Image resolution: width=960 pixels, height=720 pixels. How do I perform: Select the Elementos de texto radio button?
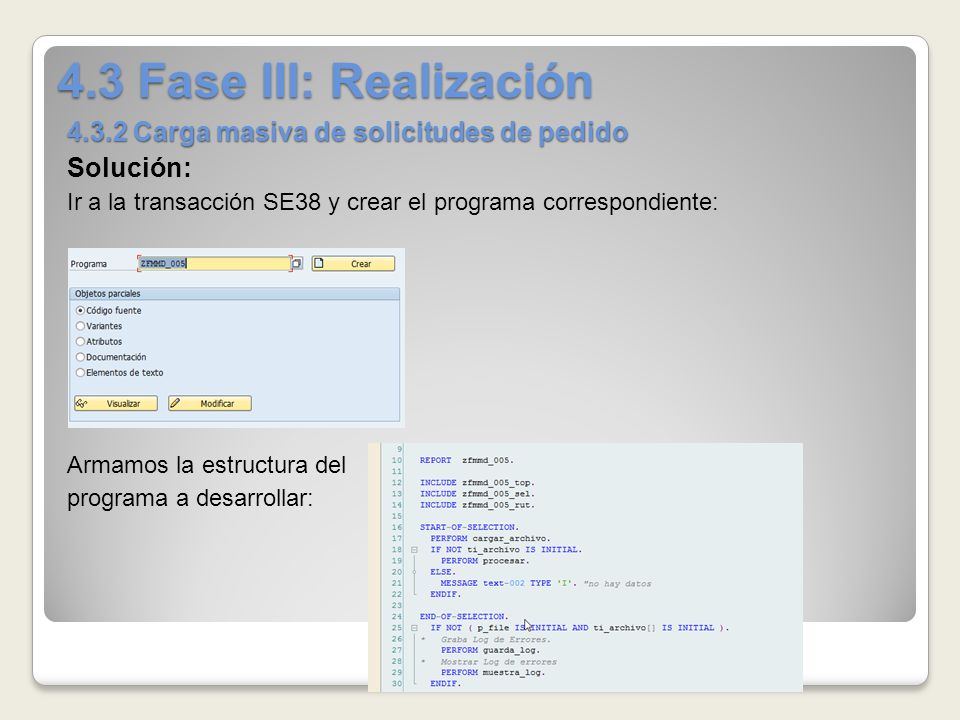[x=80, y=372]
